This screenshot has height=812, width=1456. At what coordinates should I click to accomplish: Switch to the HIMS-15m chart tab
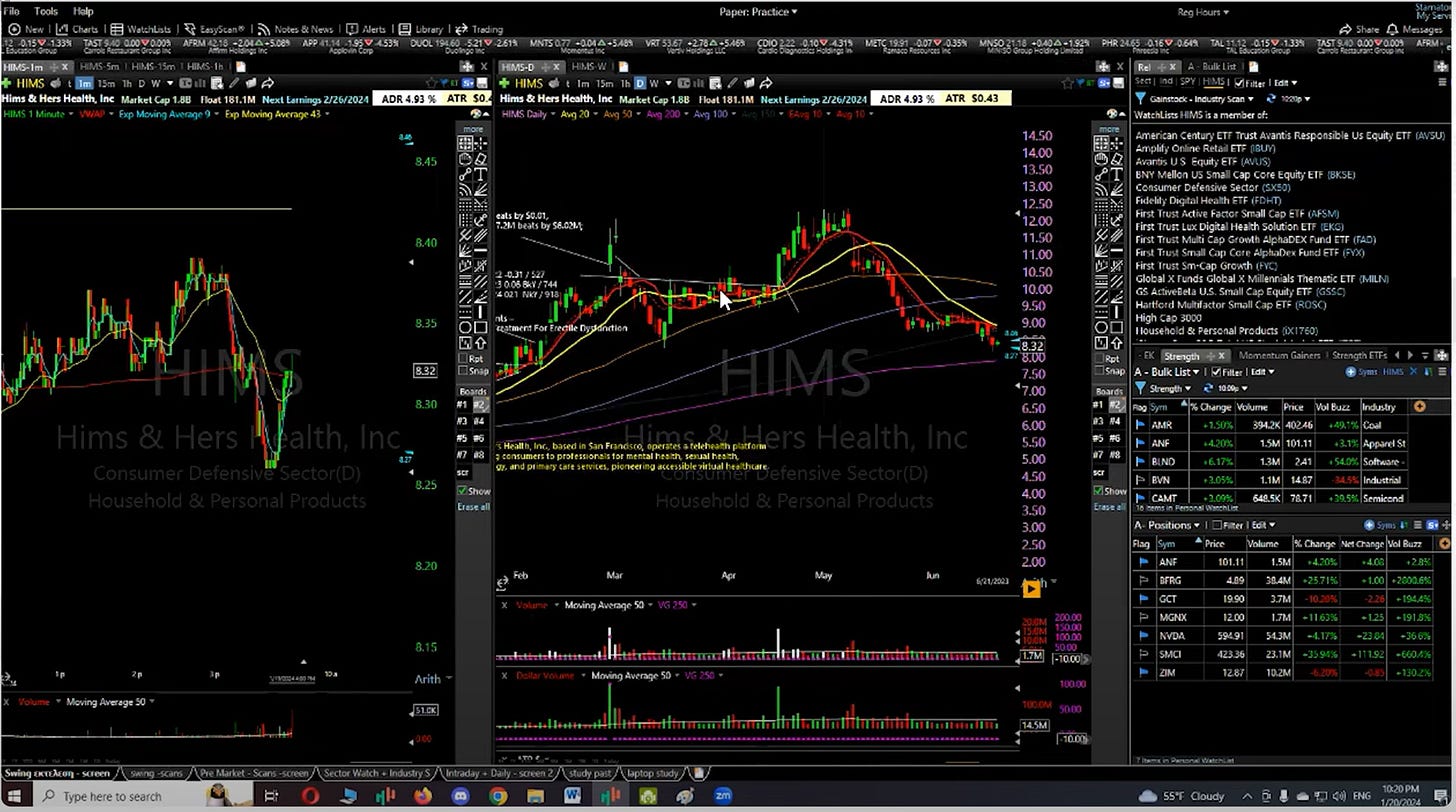[153, 67]
